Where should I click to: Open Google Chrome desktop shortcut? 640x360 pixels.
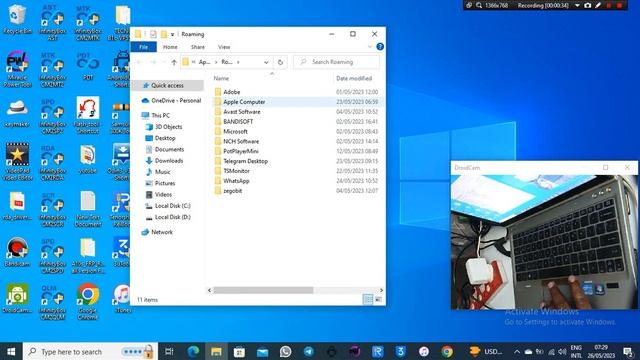(x=87, y=301)
